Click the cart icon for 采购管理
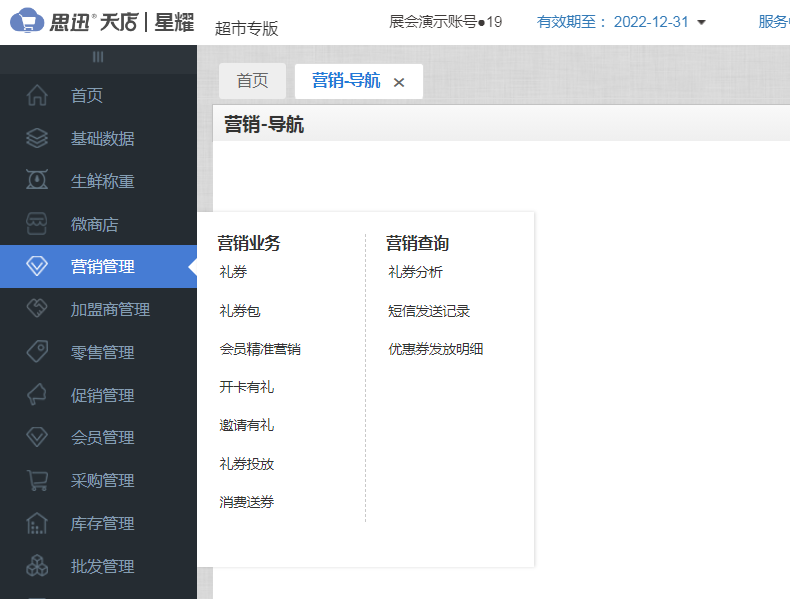Viewport: 790px width, 599px height. click(x=37, y=480)
